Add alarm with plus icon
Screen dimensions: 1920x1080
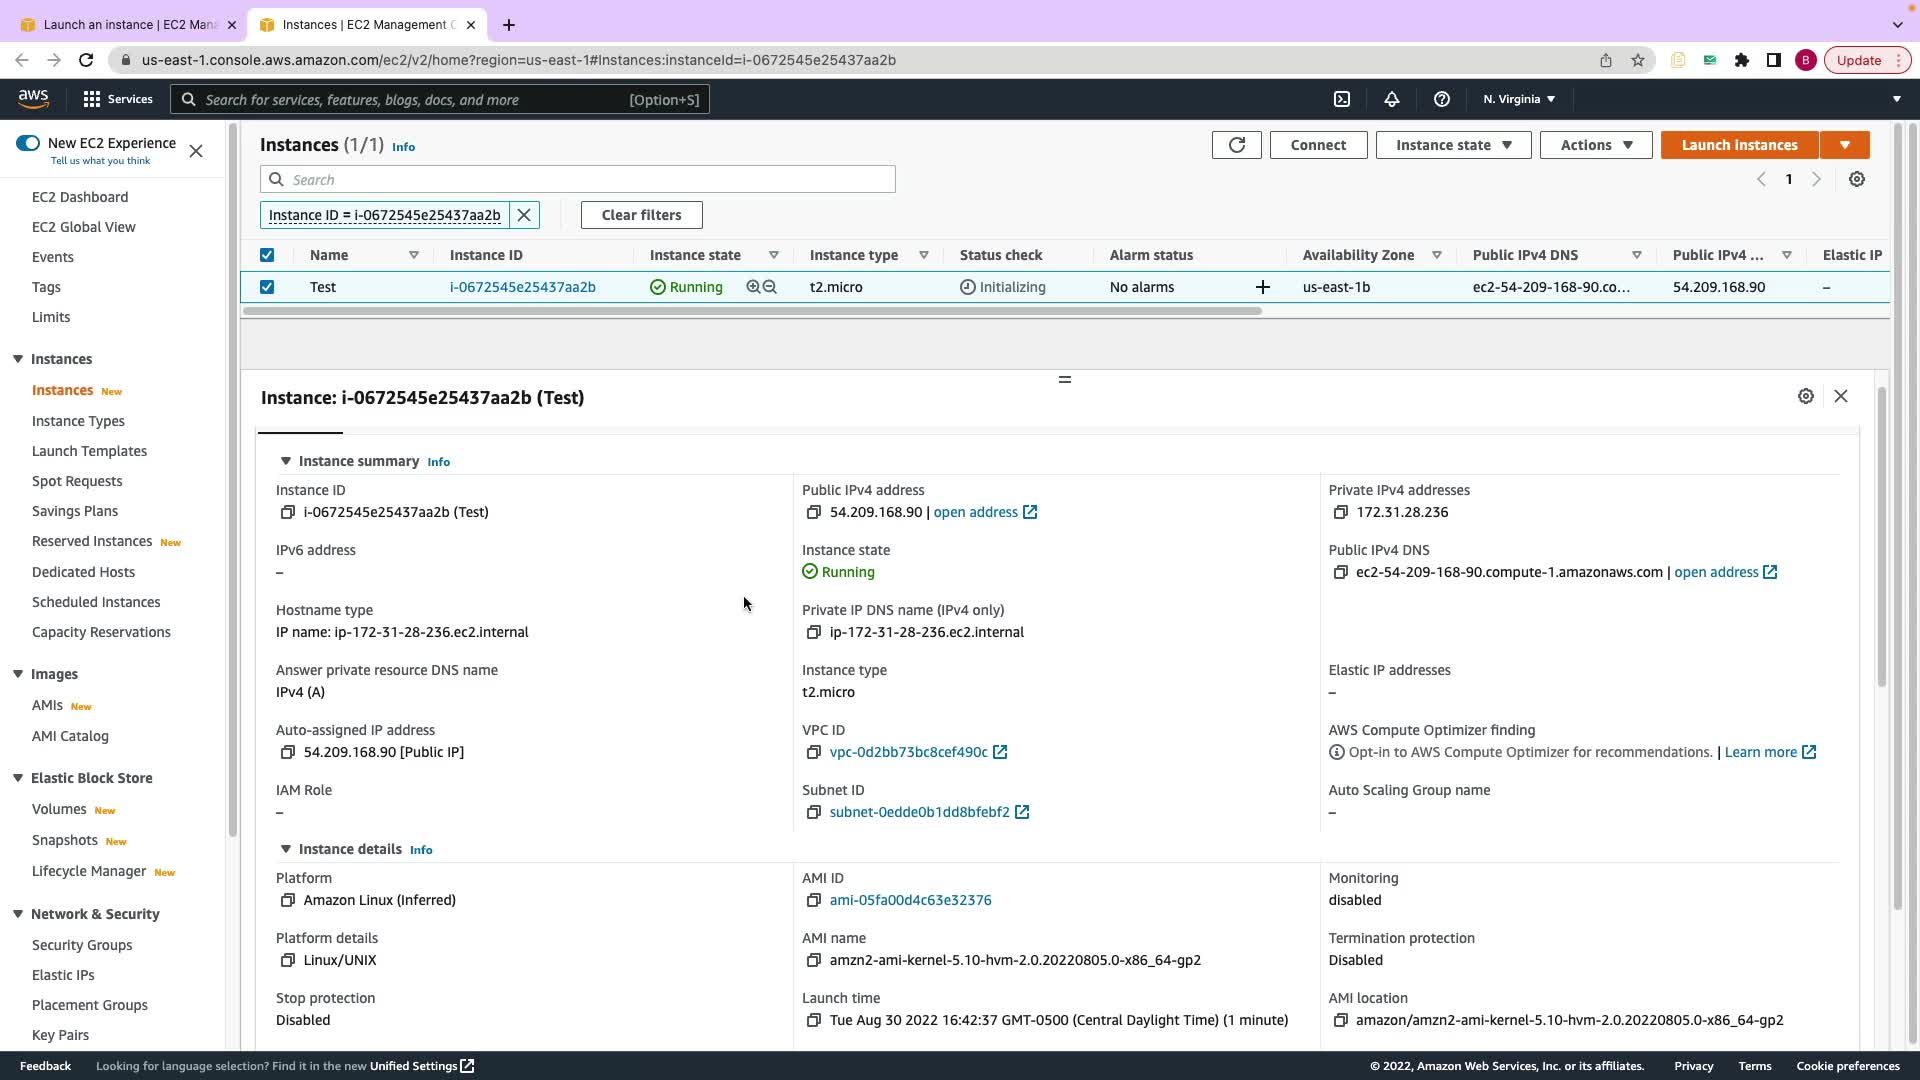pyautogui.click(x=1262, y=287)
